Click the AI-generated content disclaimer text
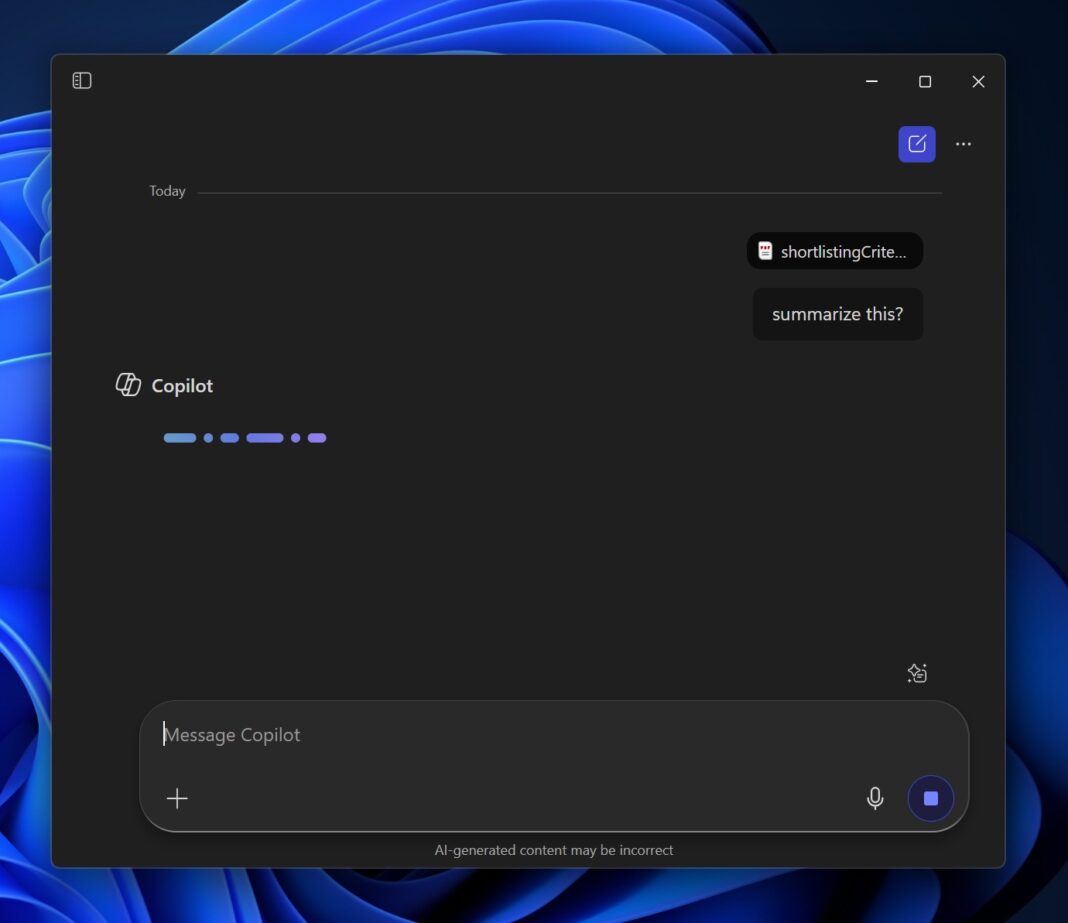Screen dimensions: 1068x923 pos(554,849)
